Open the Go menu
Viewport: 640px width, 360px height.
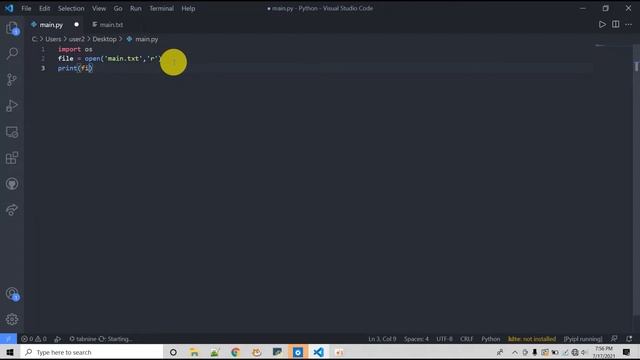pyautogui.click(x=118, y=8)
